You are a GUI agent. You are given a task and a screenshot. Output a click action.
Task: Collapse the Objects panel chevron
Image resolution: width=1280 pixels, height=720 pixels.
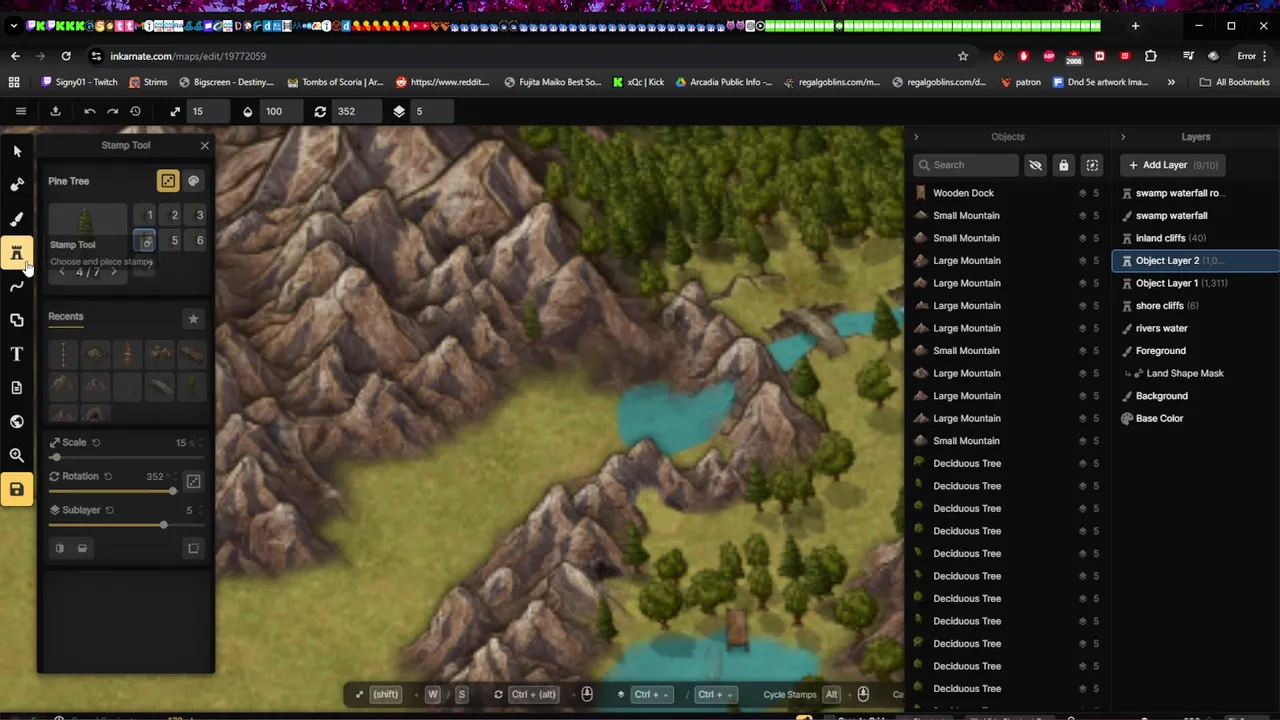click(916, 137)
